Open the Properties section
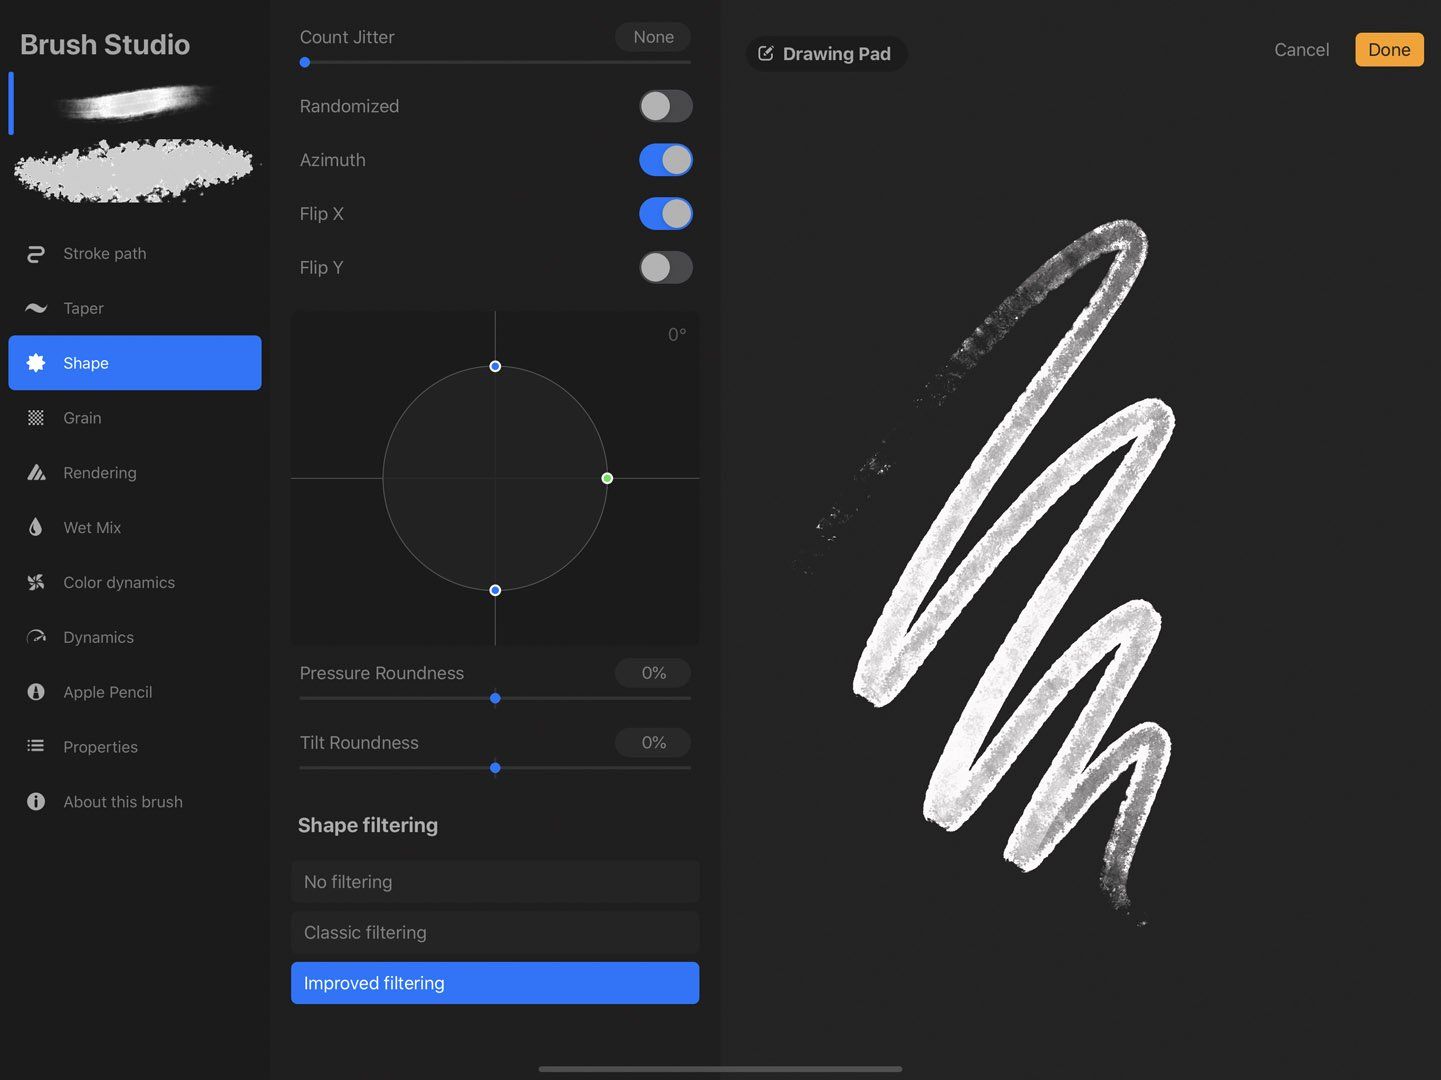The height and width of the screenshot is (1080, 1441). (x=100, y=746)
